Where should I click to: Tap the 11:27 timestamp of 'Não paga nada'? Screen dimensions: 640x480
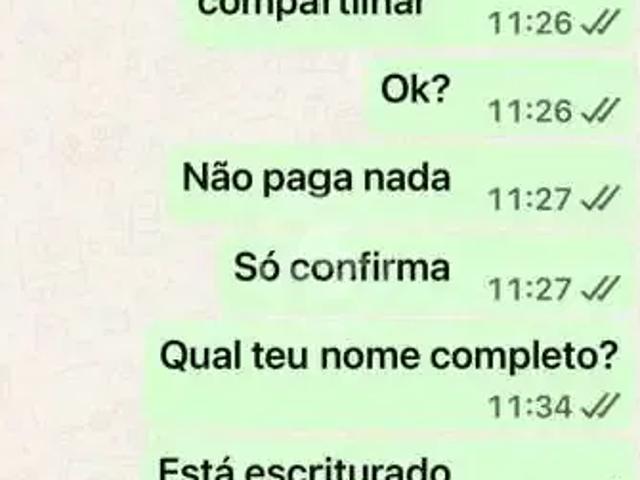pos(529,200)
